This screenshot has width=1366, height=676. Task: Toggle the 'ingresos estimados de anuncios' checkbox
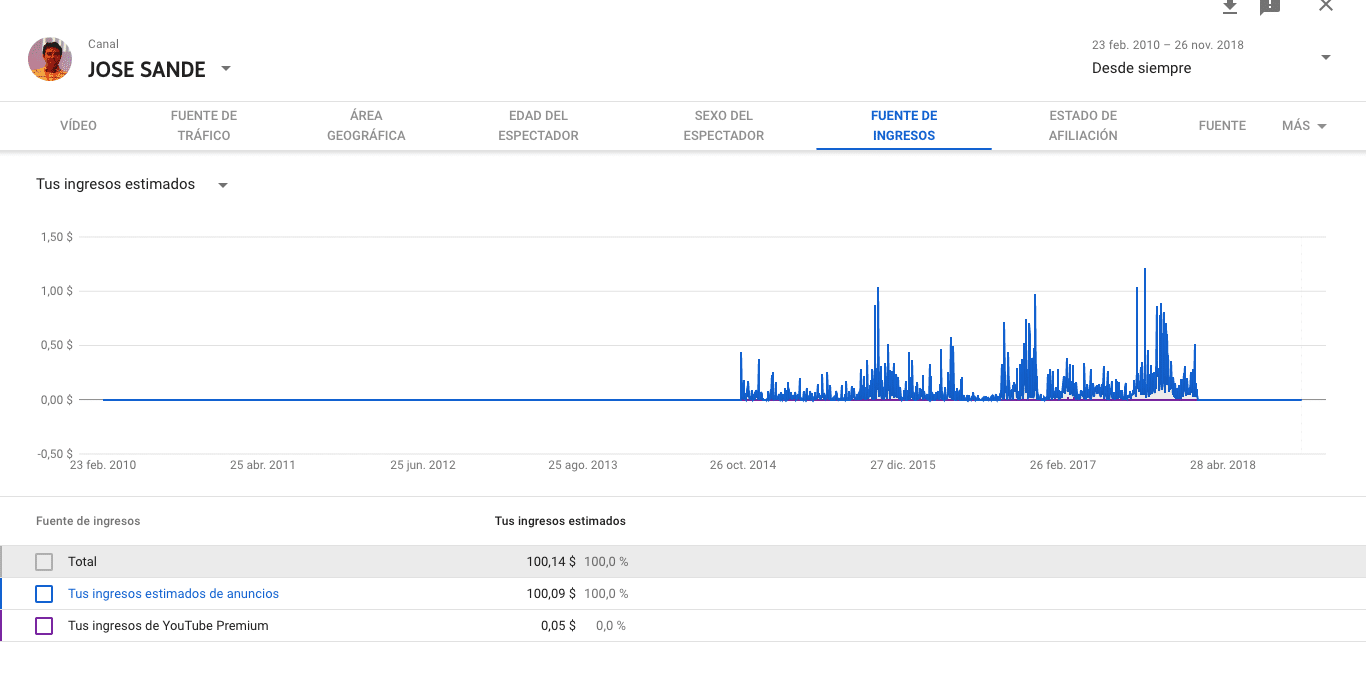click(44, 594)
